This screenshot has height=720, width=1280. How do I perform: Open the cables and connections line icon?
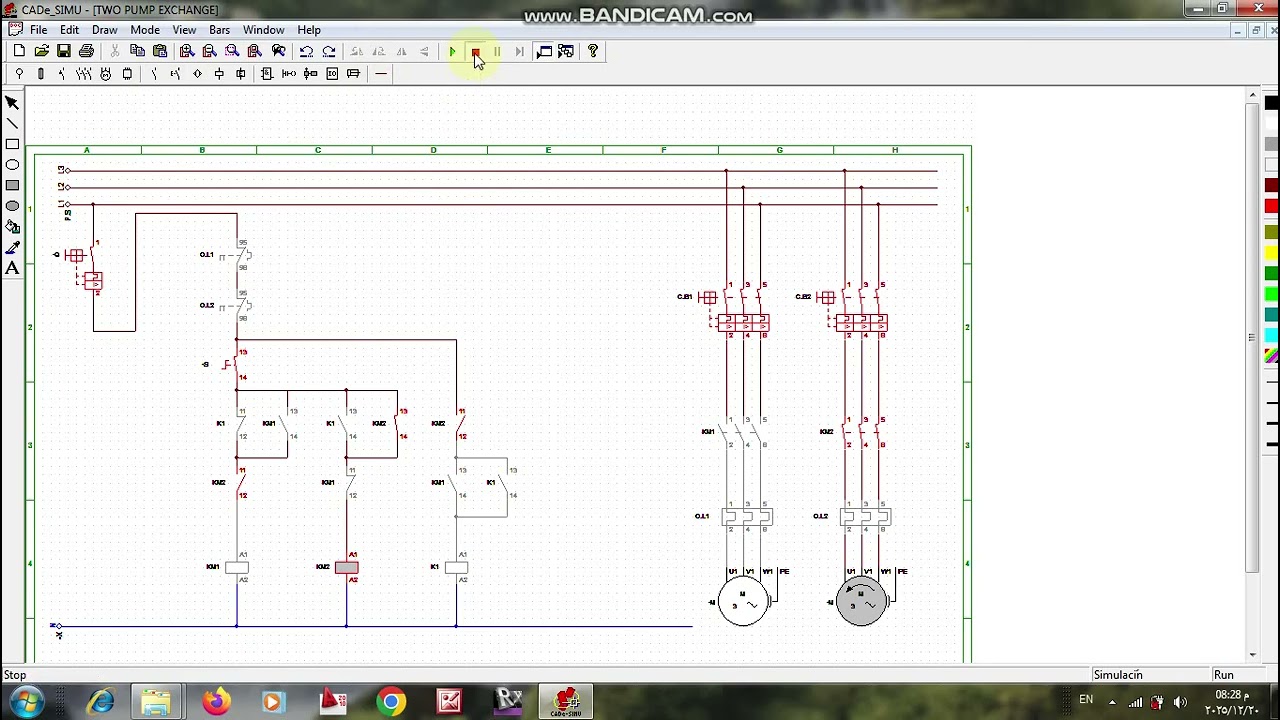(x=381, y=73)
